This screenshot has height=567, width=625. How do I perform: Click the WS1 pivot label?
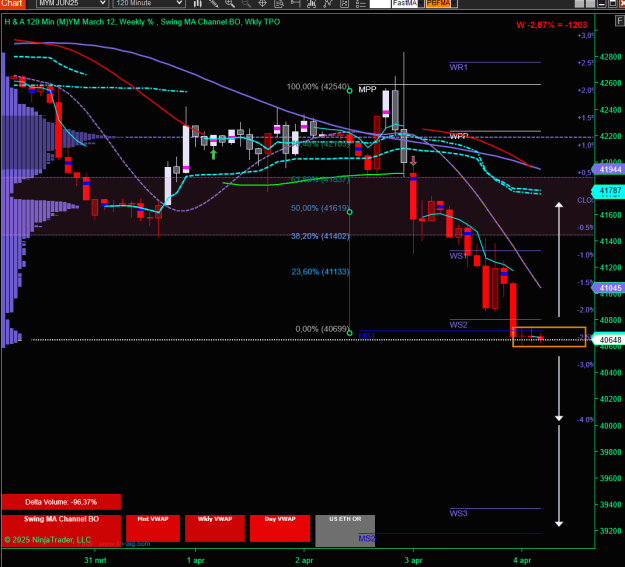[458, 256]
